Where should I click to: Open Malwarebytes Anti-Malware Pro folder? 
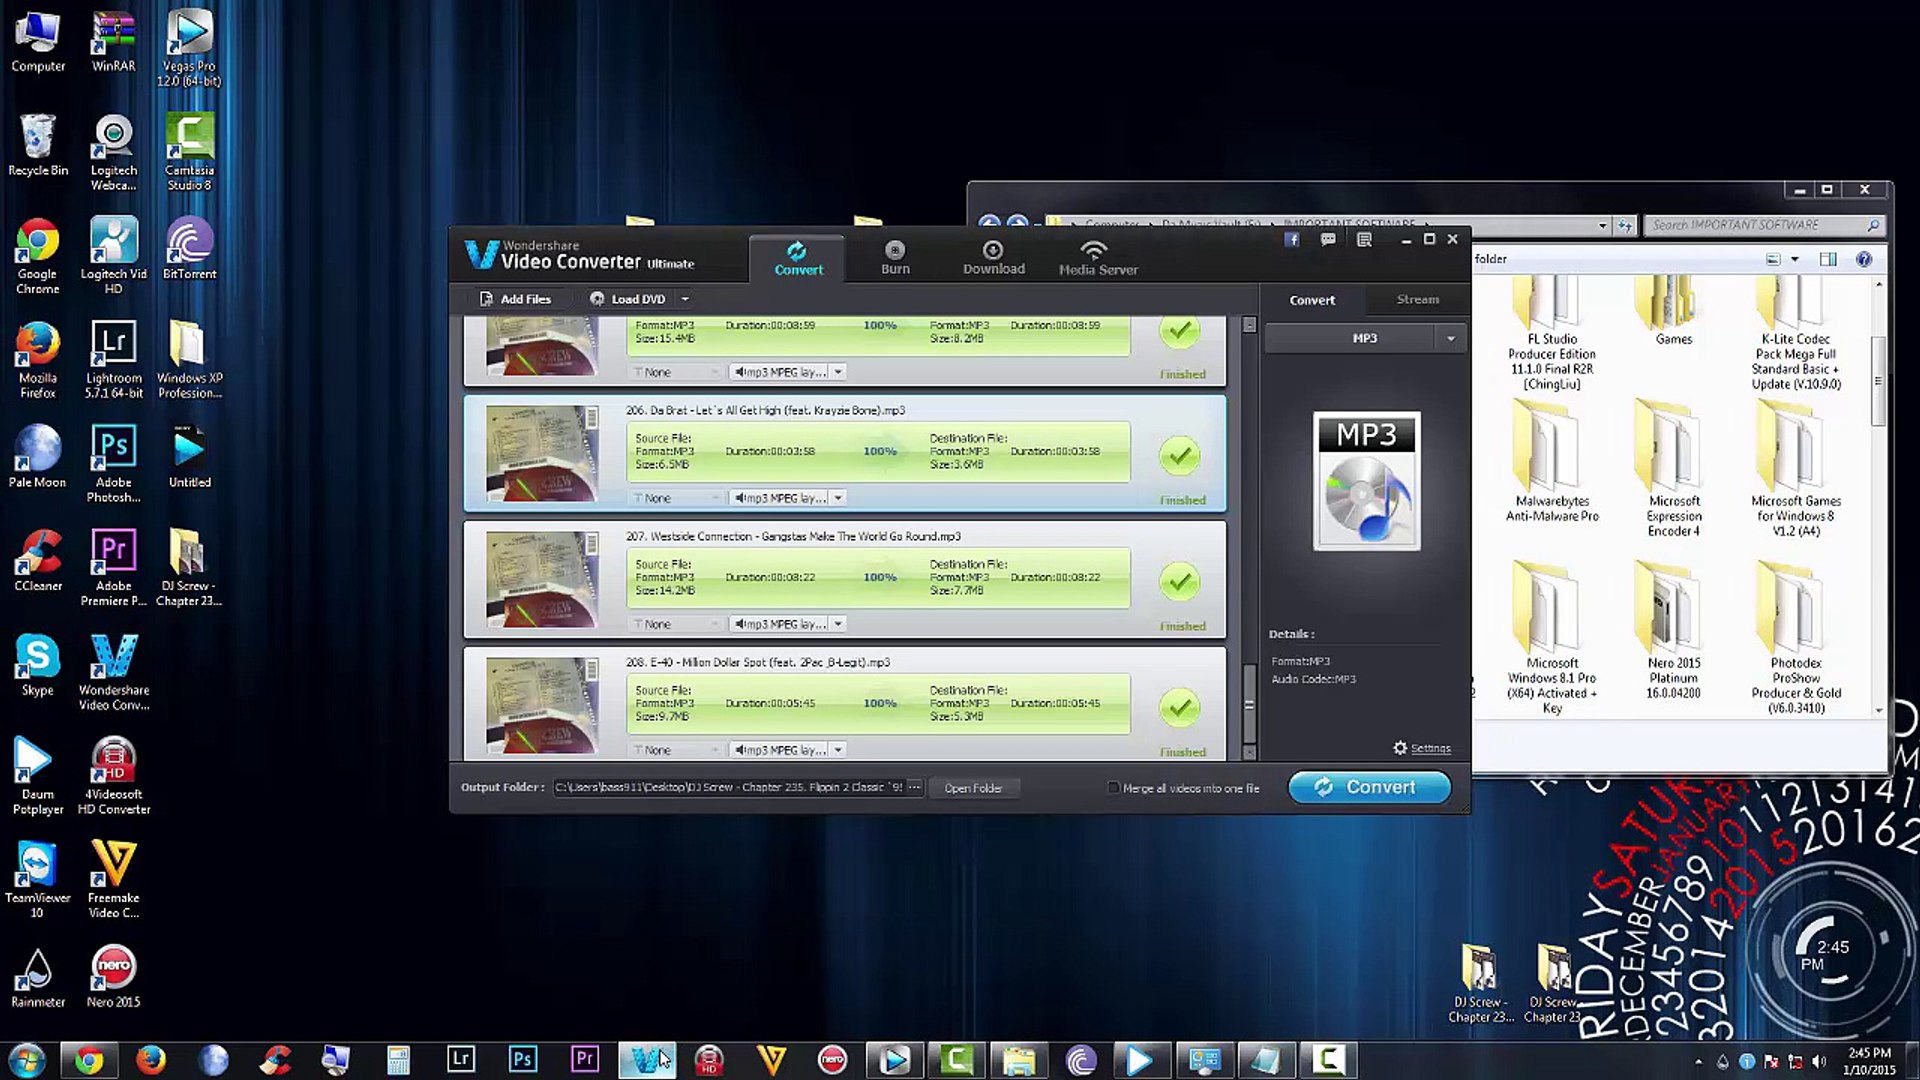pyautogui.click(x=1552, y=463)
